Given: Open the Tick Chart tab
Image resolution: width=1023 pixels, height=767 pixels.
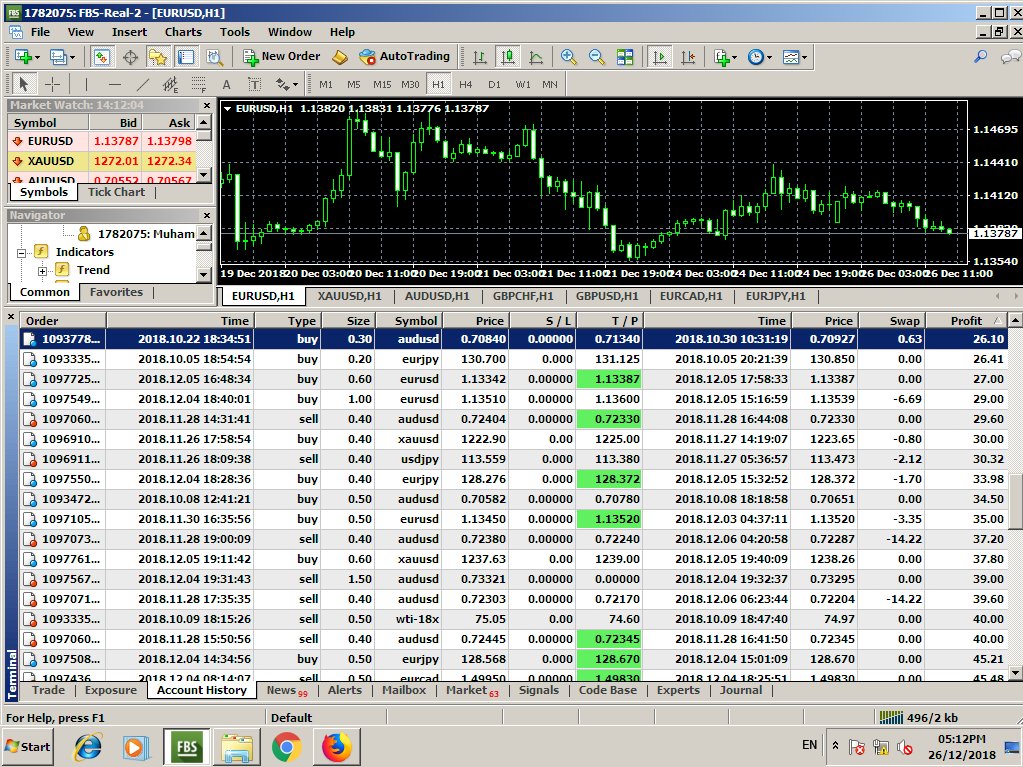Looking at the screenshot, I should tap(116, 192).
